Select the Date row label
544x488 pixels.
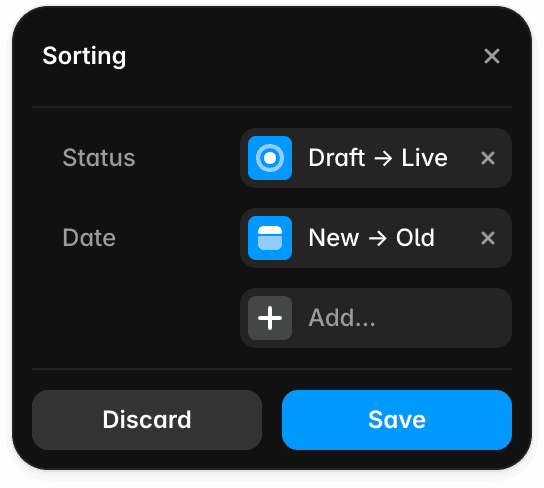(x=89, y=238)
